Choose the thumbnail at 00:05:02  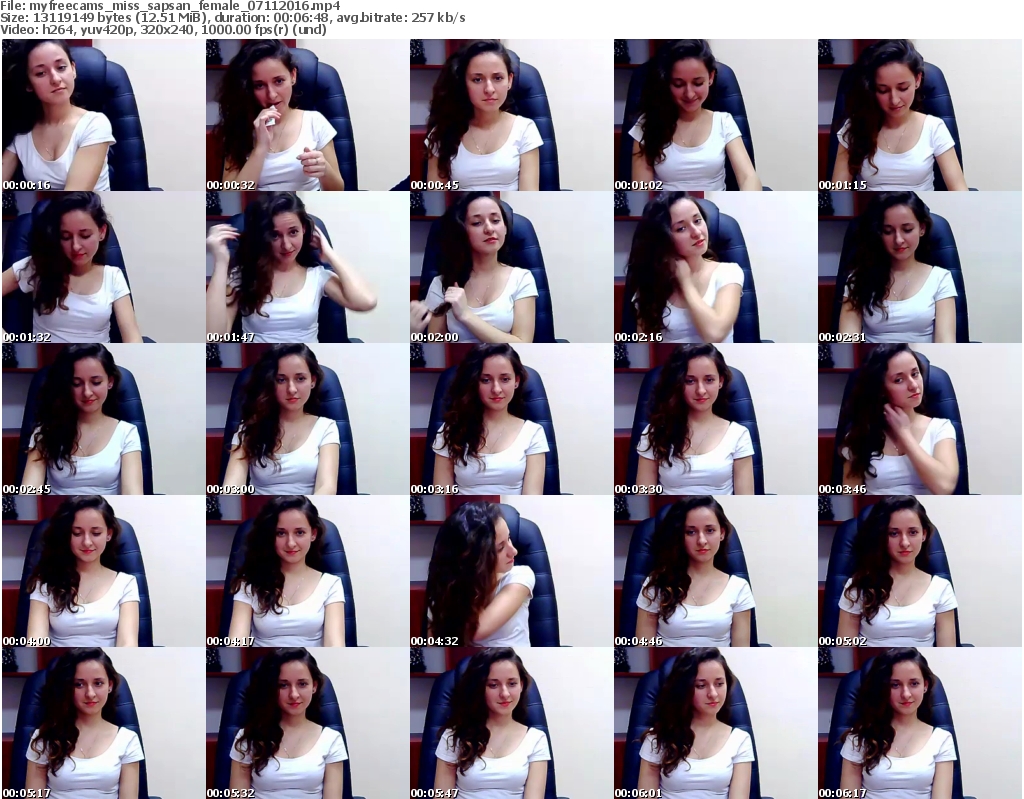[x=920, y=572]
